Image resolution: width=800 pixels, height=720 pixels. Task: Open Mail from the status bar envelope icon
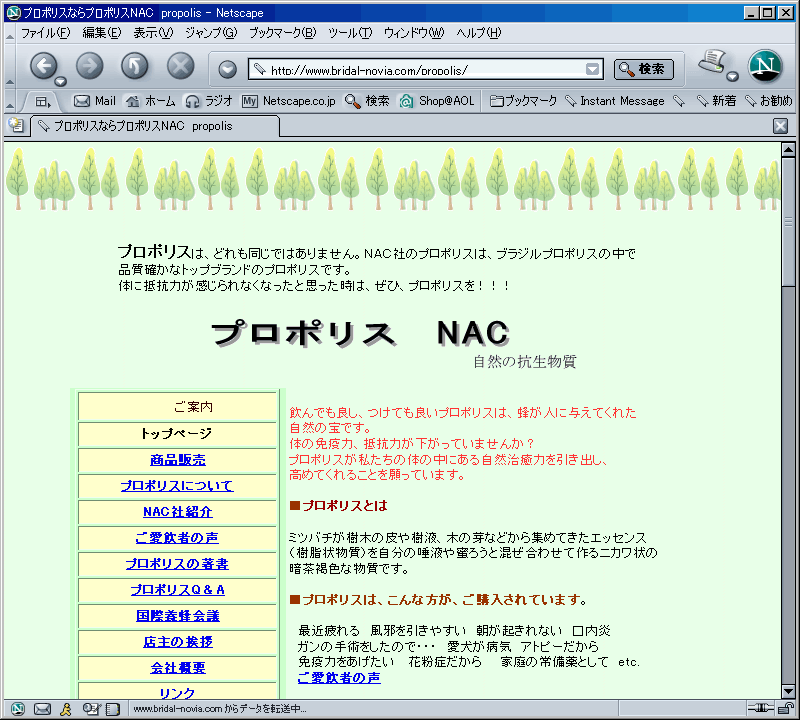[x=42, y=709]
